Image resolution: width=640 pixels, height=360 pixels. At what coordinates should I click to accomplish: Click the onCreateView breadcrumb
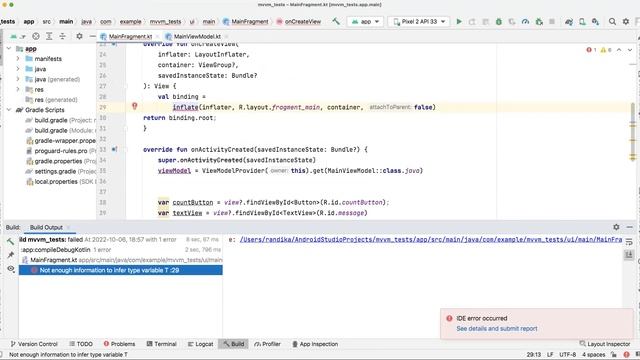299,22
